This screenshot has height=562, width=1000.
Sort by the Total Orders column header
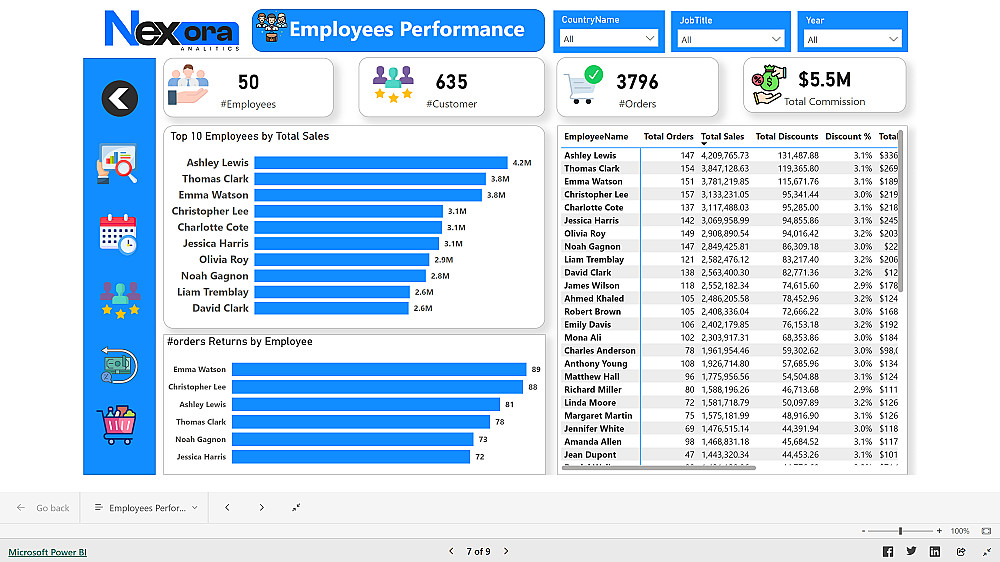pyautogui.click(x=668, y=137)
